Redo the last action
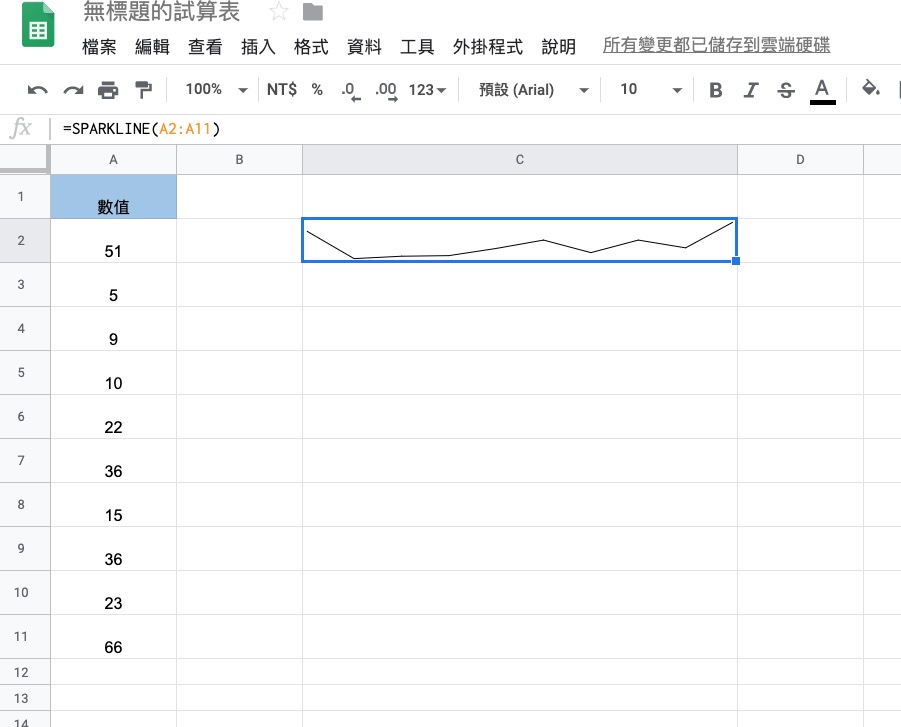 tap(73, 90)
